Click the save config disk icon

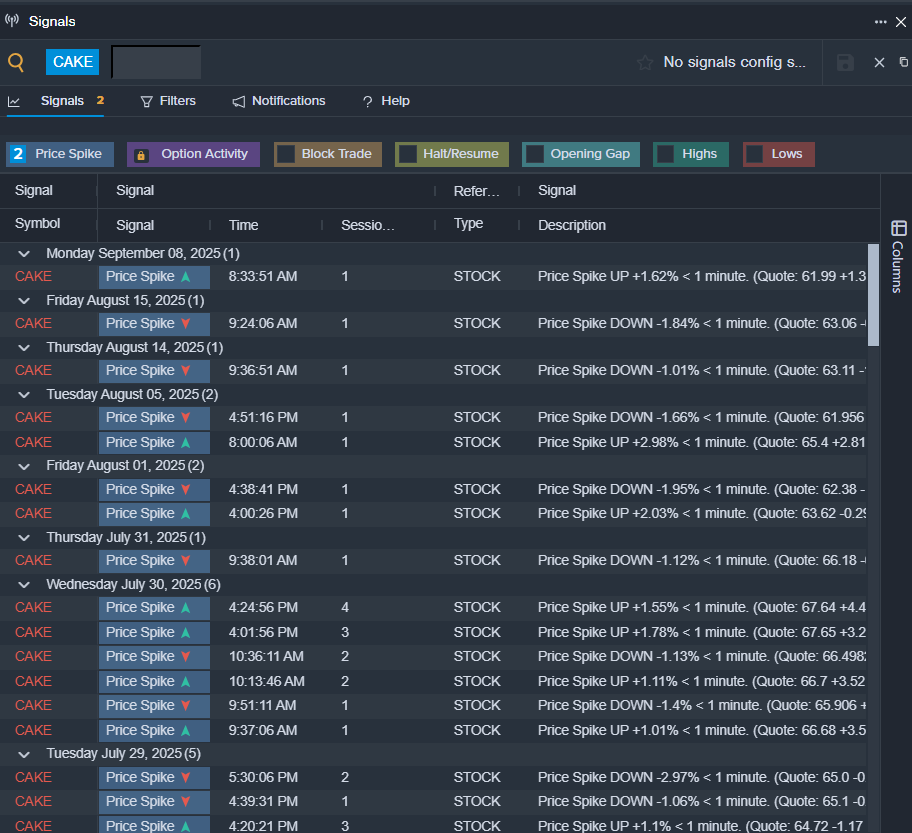[x=845, y=62]
